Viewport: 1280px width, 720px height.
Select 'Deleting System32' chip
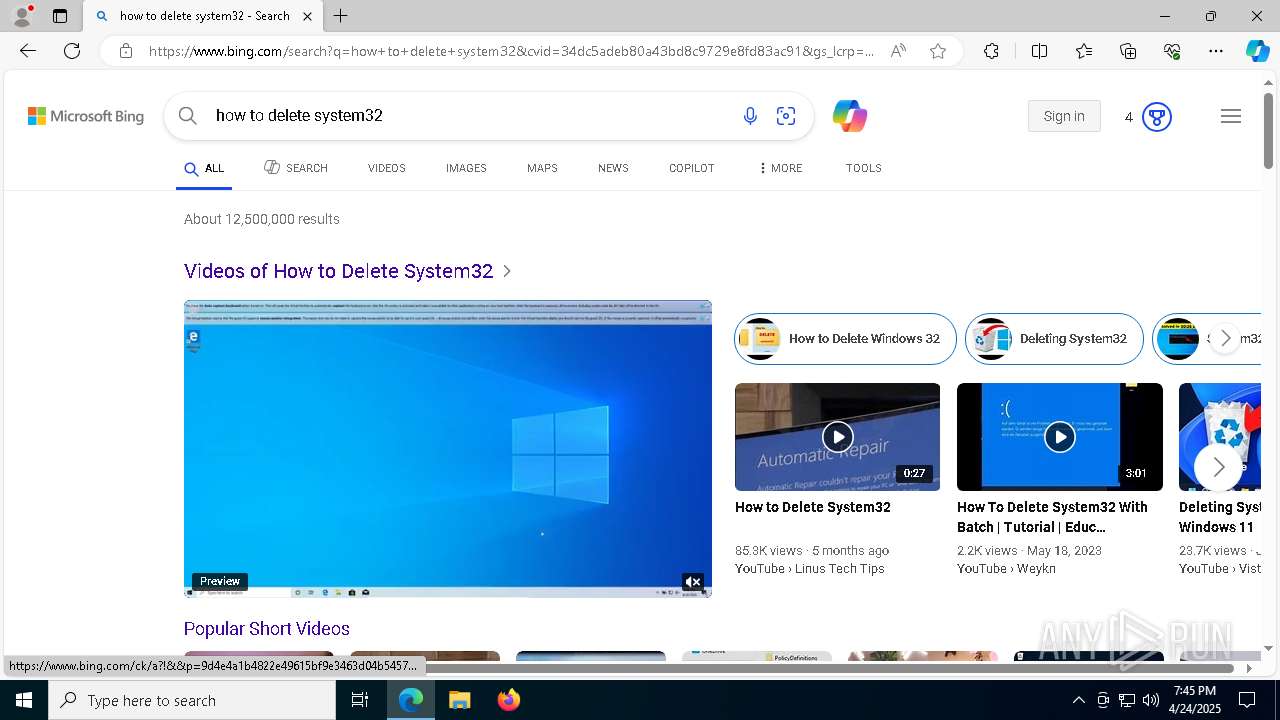(x=1054, y=339)
